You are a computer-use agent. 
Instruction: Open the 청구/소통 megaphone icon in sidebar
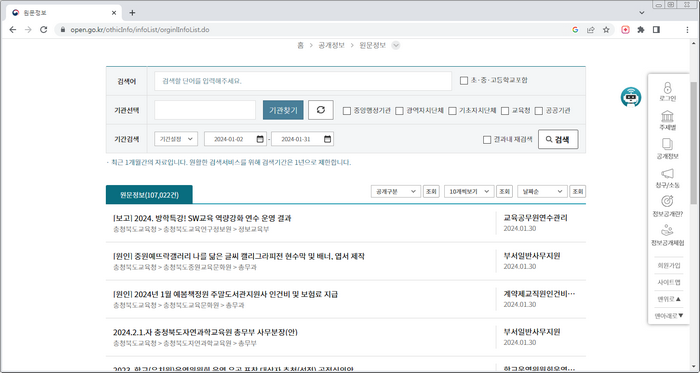(x=667, y=173)
